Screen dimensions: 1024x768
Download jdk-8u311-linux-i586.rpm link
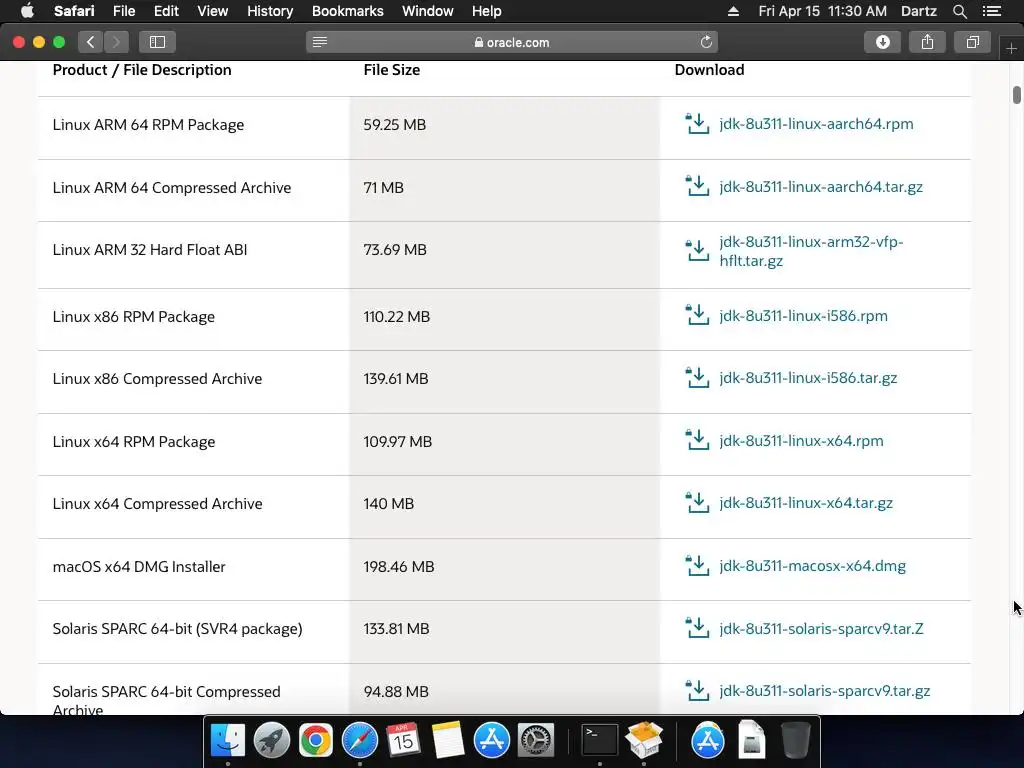pyautogui.click(x=803, y=315)
